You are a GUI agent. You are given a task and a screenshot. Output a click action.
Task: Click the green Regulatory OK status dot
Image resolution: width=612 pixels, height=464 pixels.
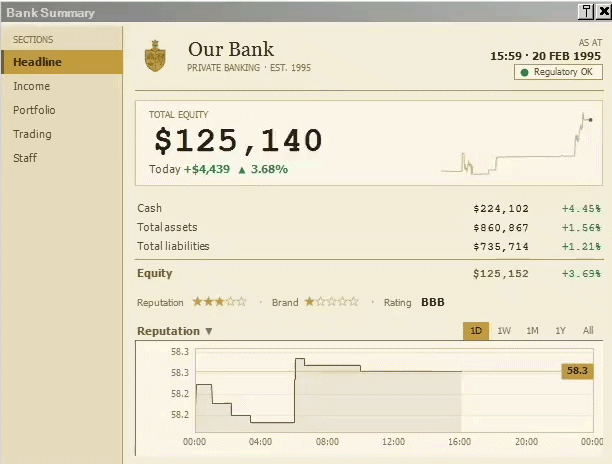(x=524, y=72)
